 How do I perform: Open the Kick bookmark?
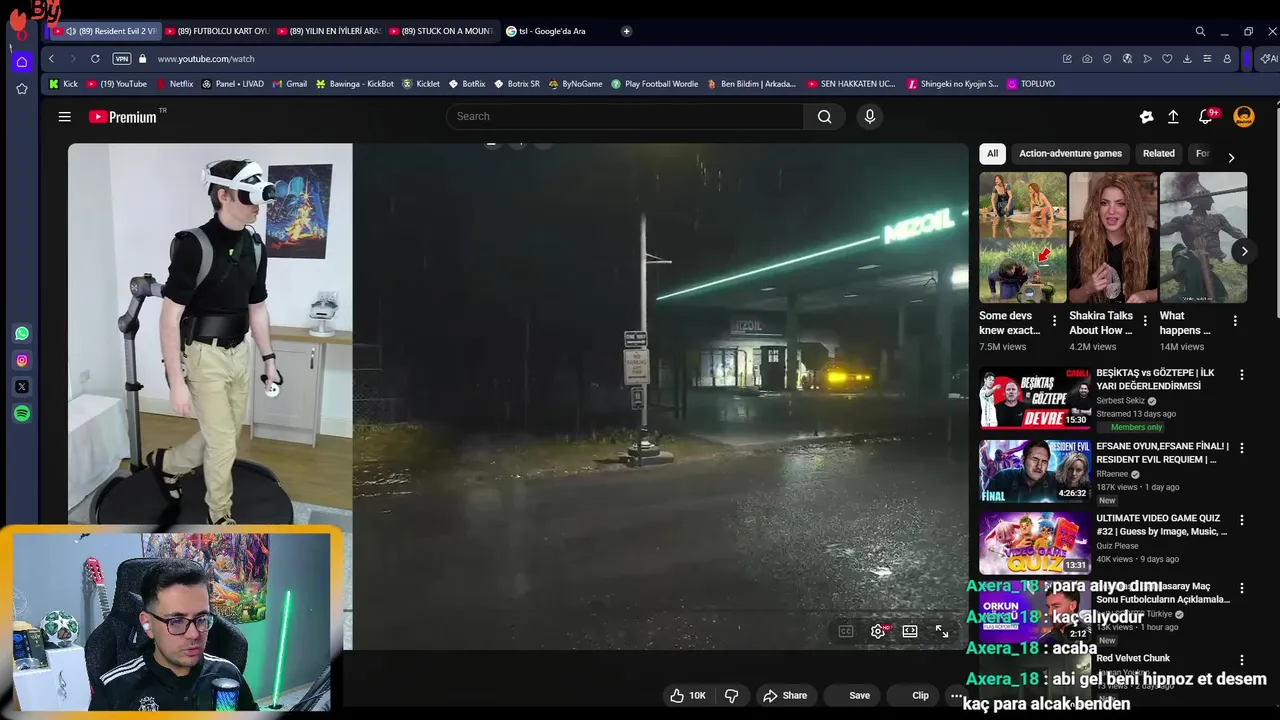click(x=63, y=84)
